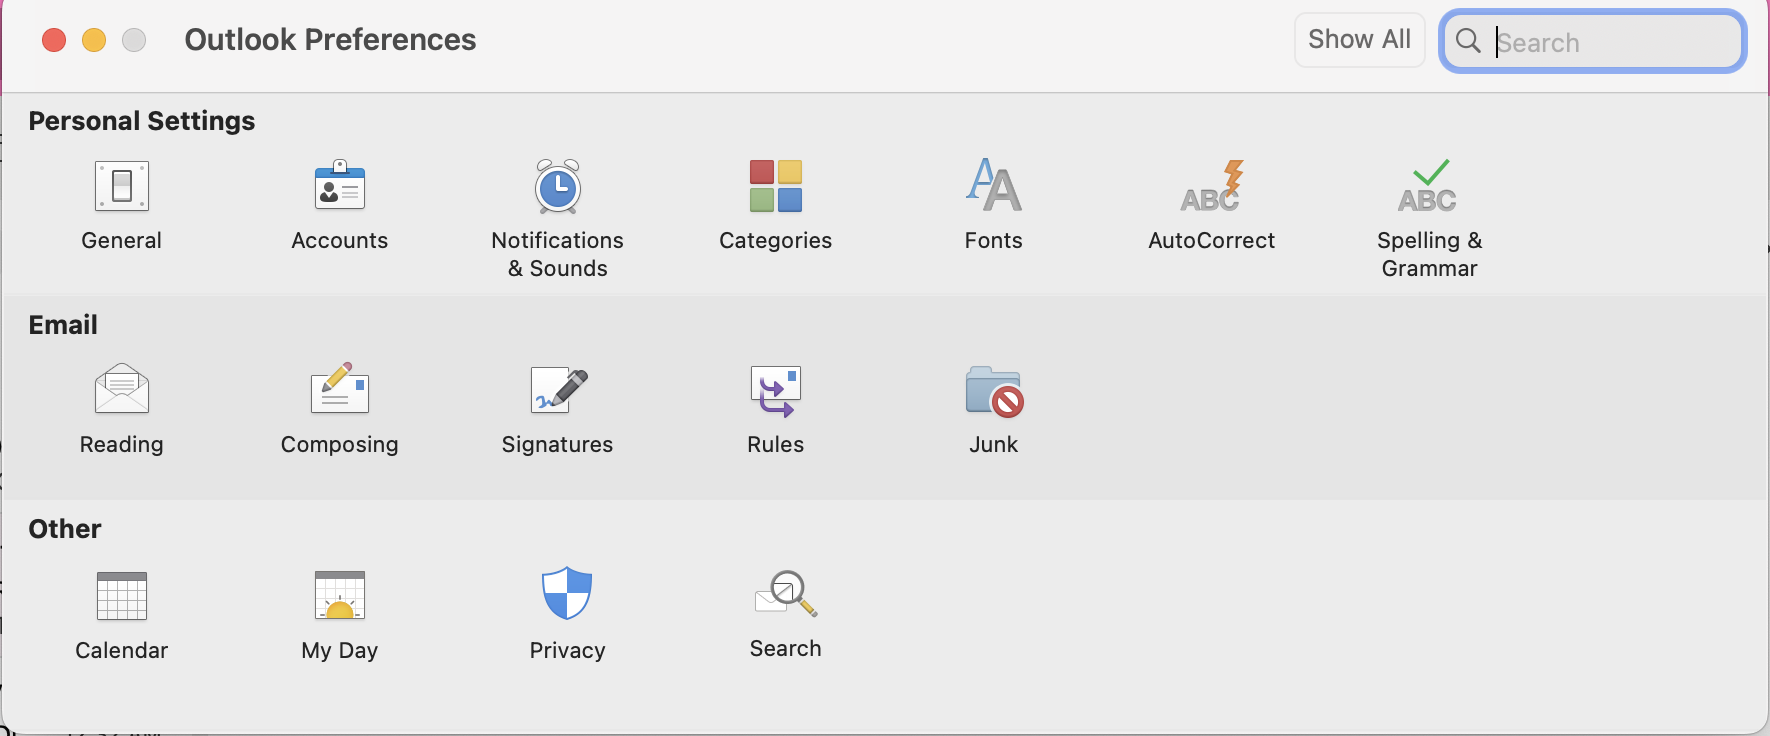The image size is (1770, 736).
Task: Click in the preferences Search field
Action: pyautogui.click(x=1612, y=42)
